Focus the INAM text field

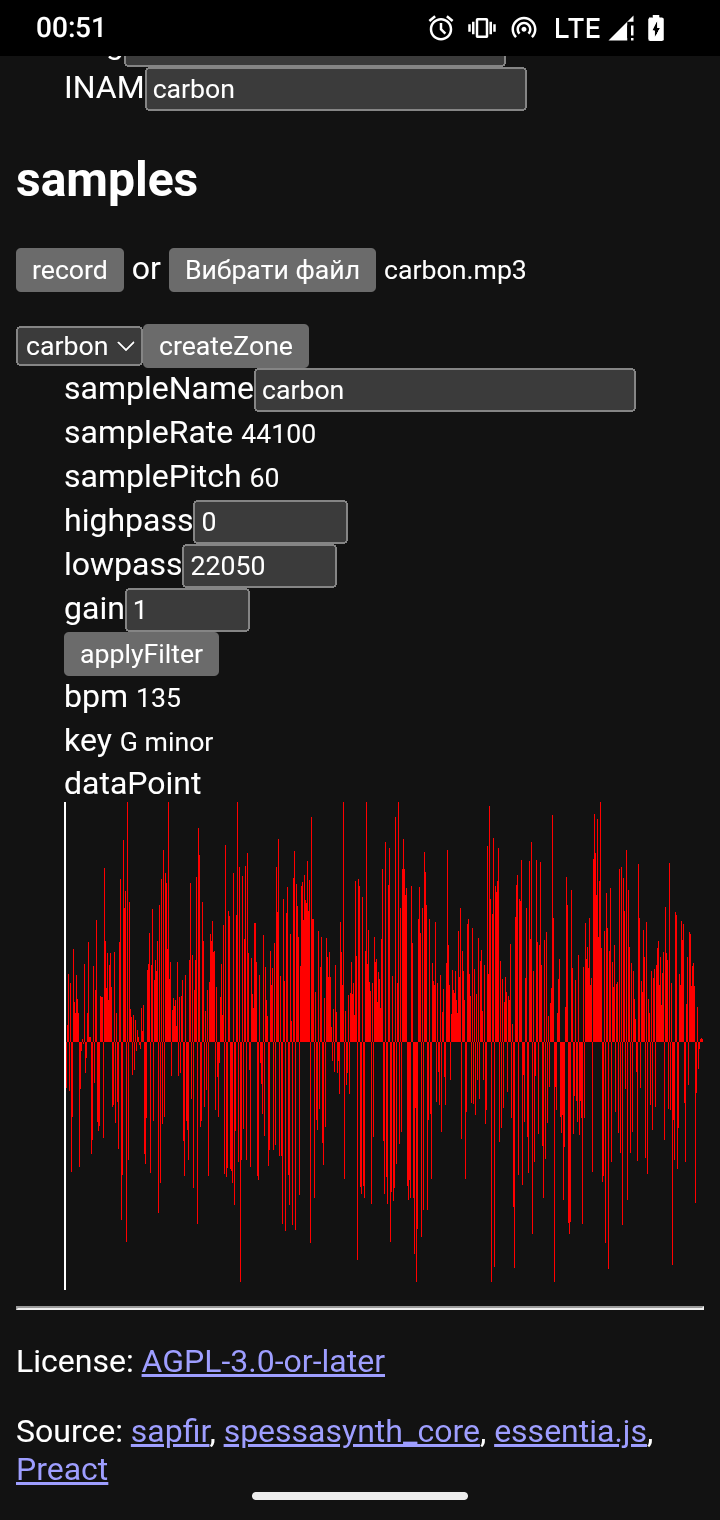point(335,89)
